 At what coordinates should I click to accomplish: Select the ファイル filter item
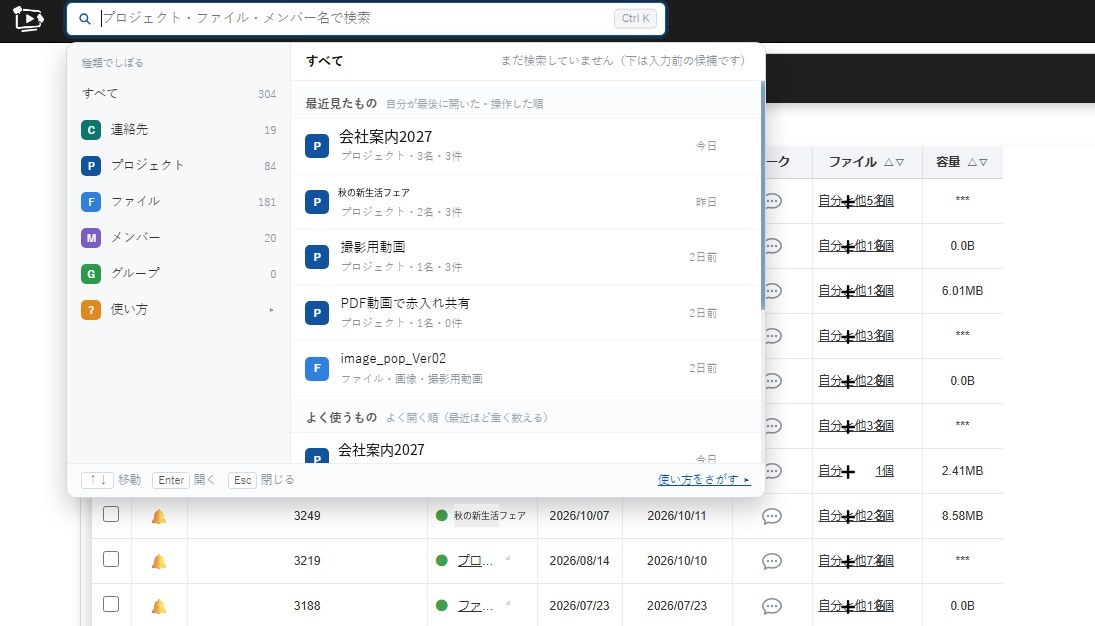179,202
